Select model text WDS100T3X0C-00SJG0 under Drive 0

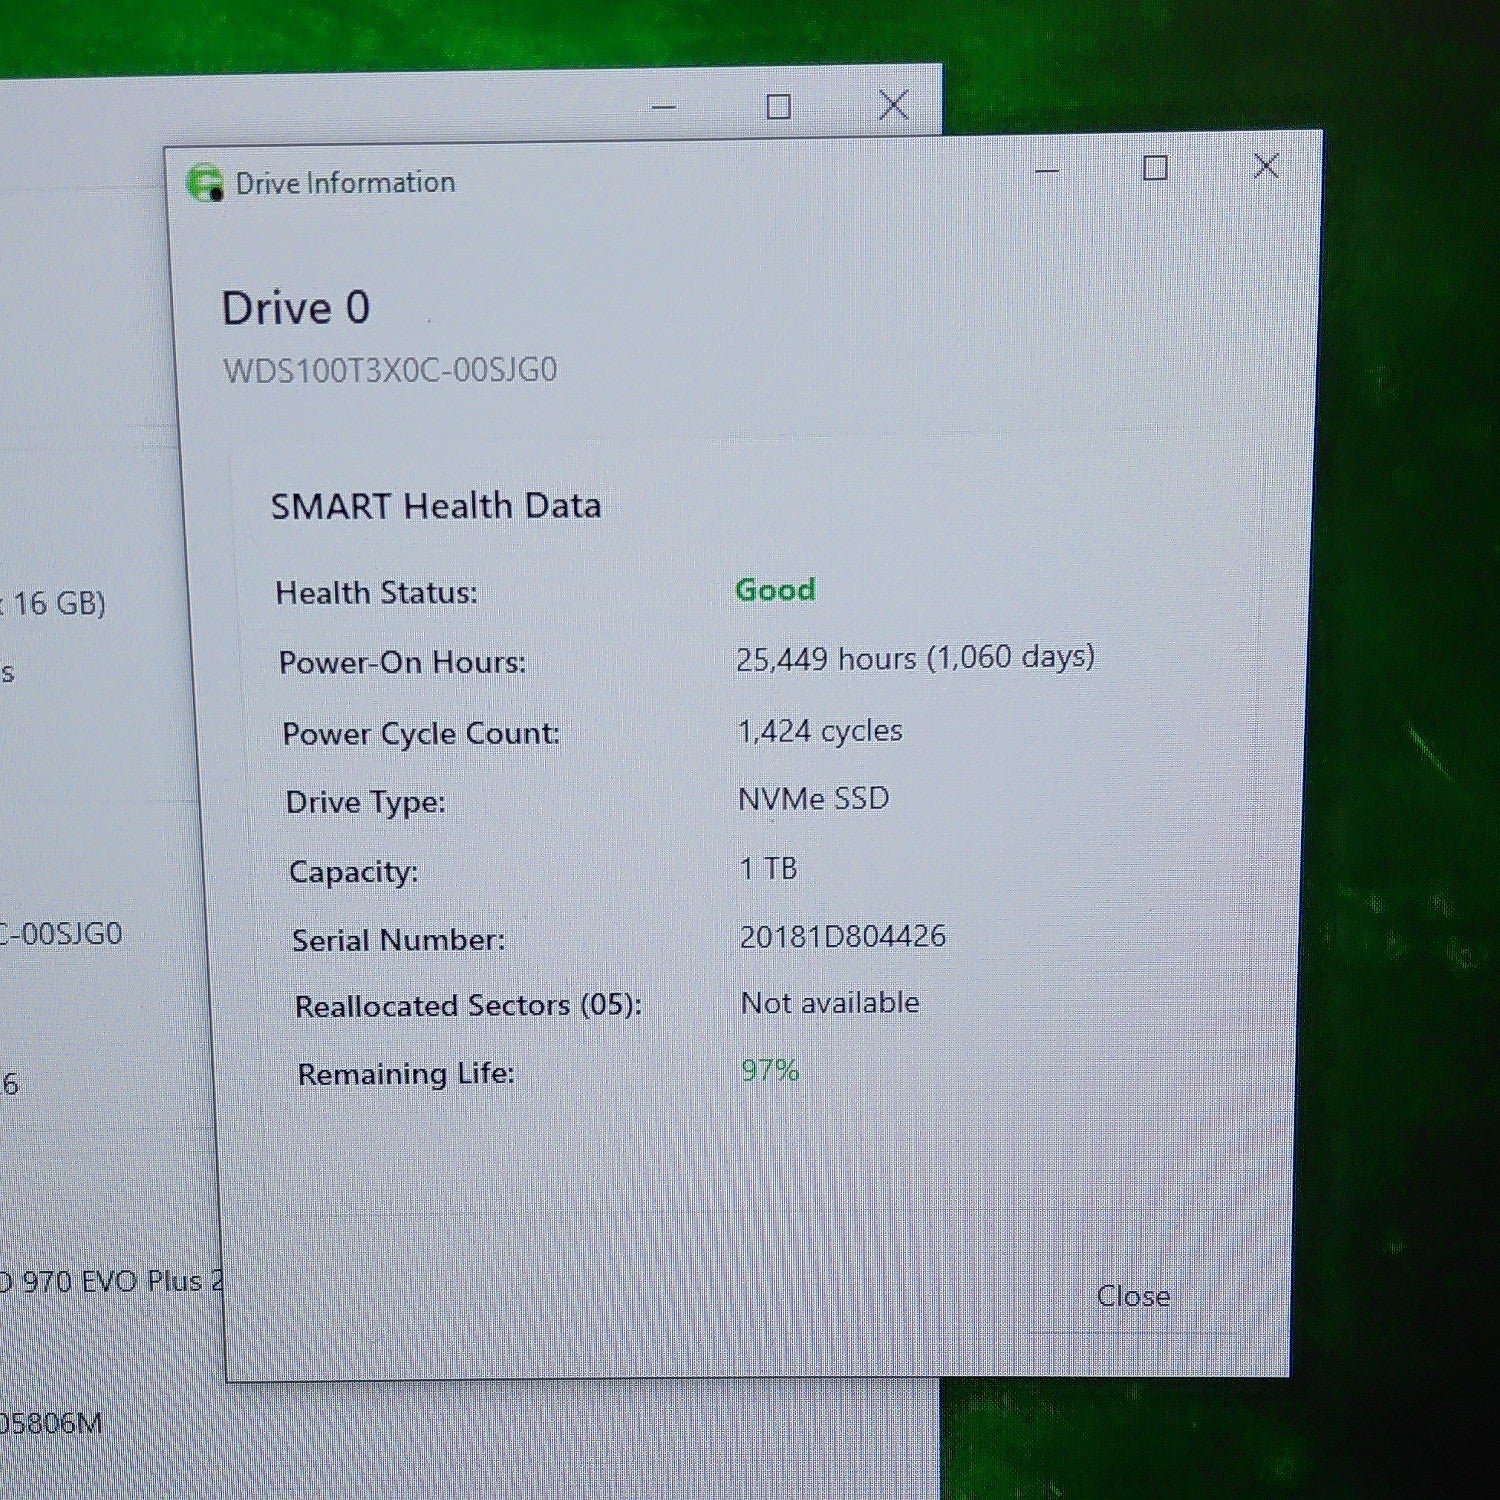(x=390, y=371)
